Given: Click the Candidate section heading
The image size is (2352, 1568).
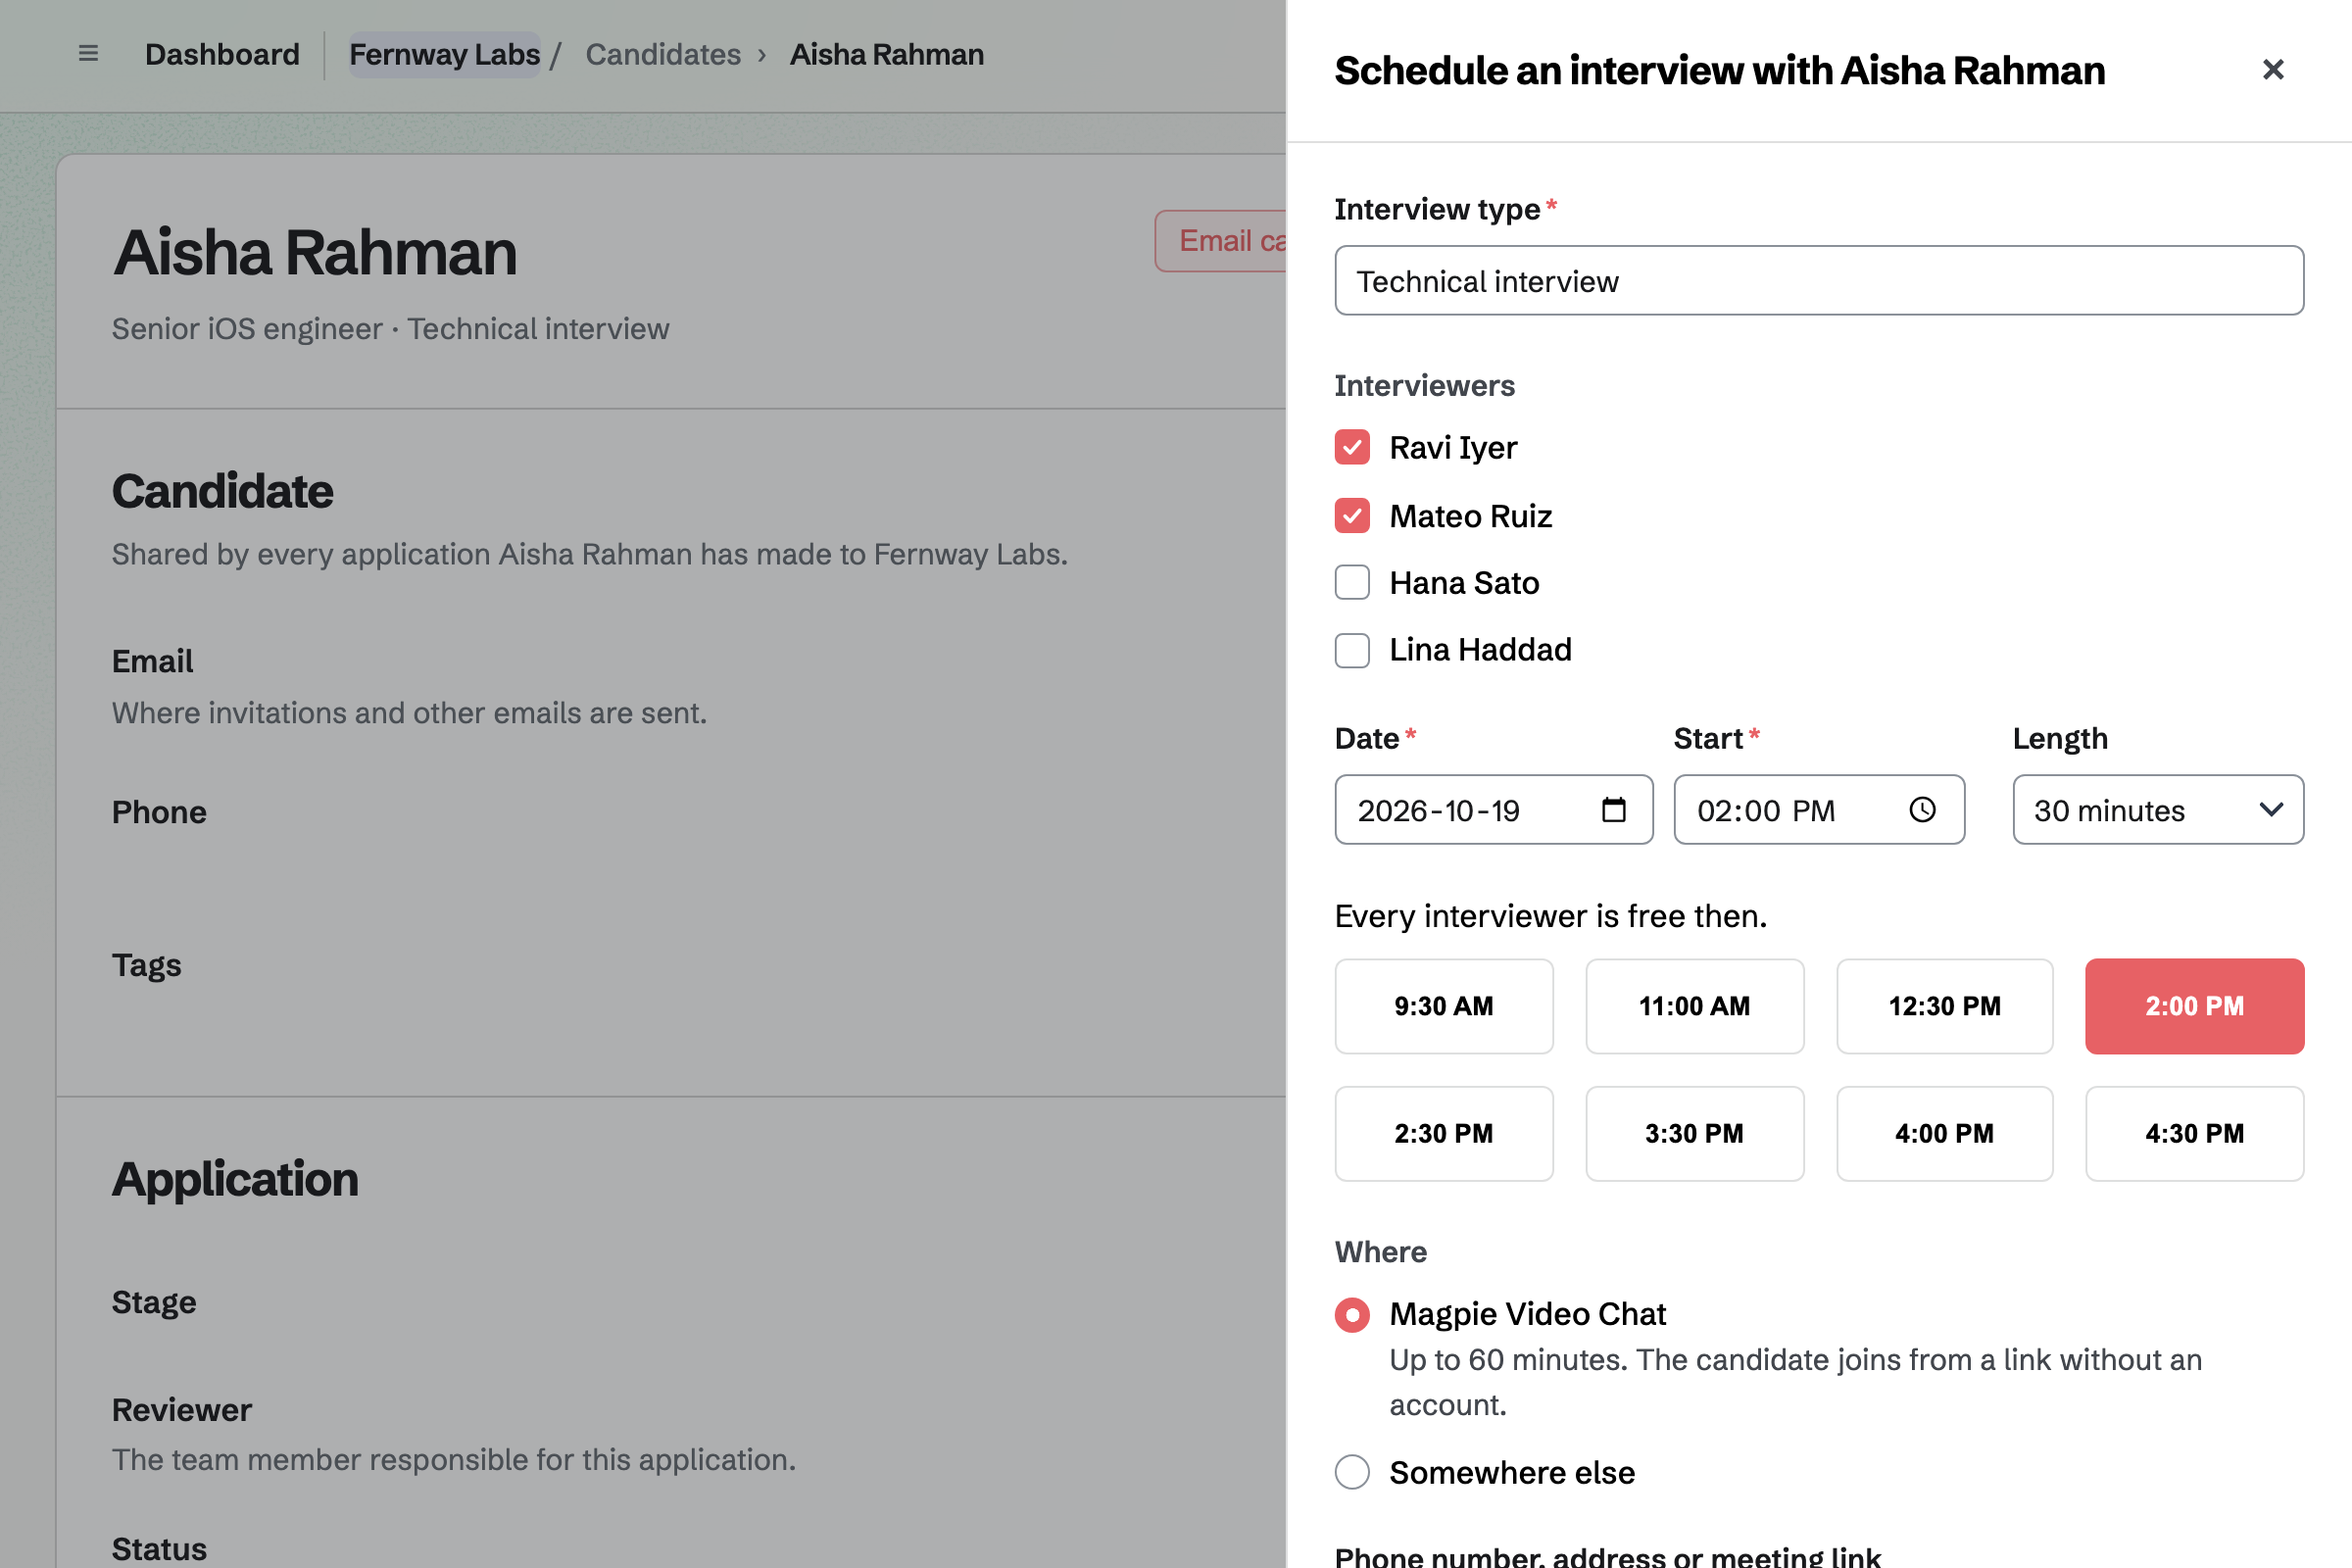Looking at the screenshot, I should point(223,491).
